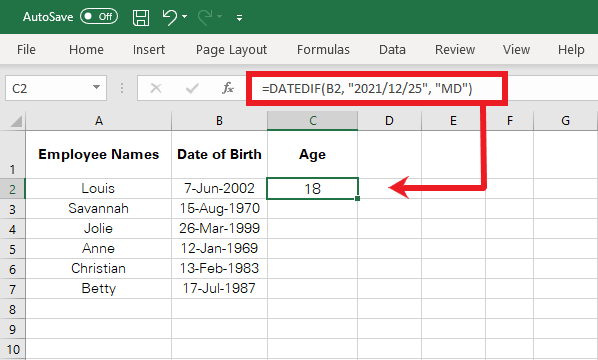Image resolution: width=598 pixels, height=360 pixels.
Task: Select the date cell '26-Mar-1999'
Action: 219,228
